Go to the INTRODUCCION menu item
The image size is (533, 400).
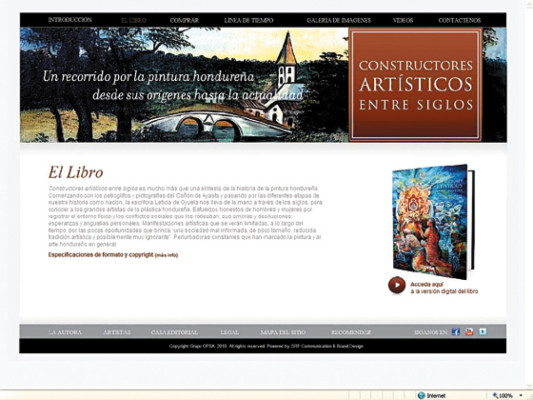coord(70,20)
